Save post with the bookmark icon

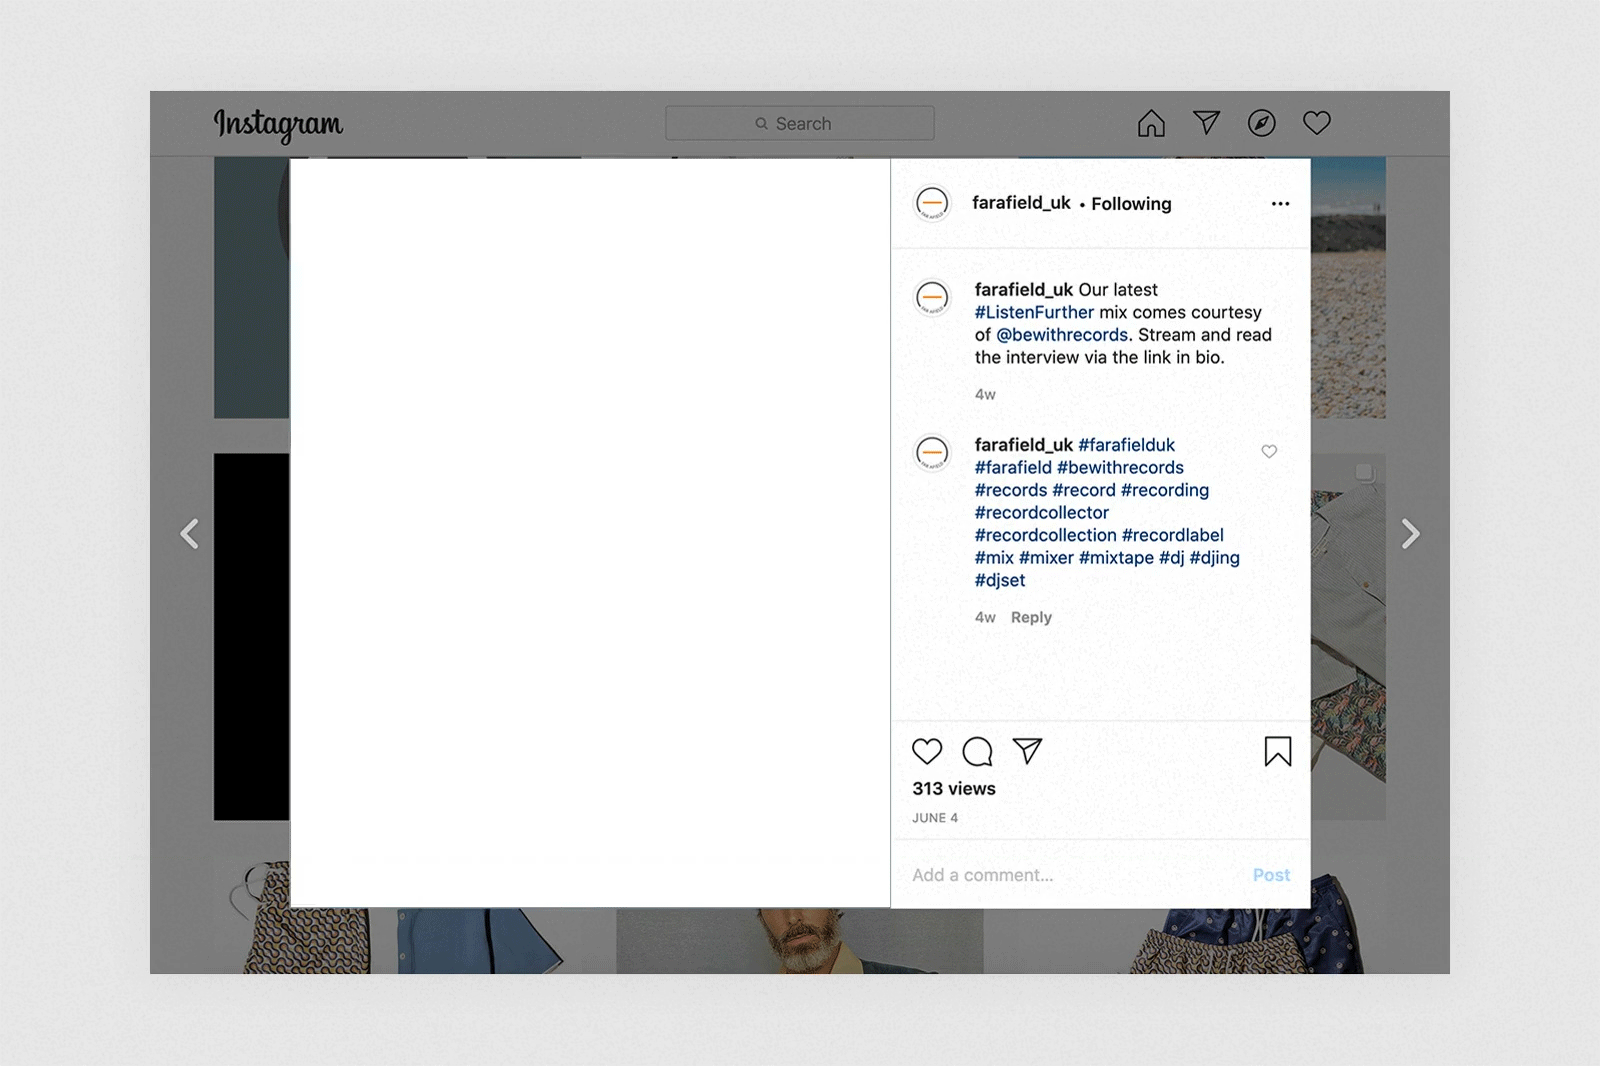point(1277,751)
